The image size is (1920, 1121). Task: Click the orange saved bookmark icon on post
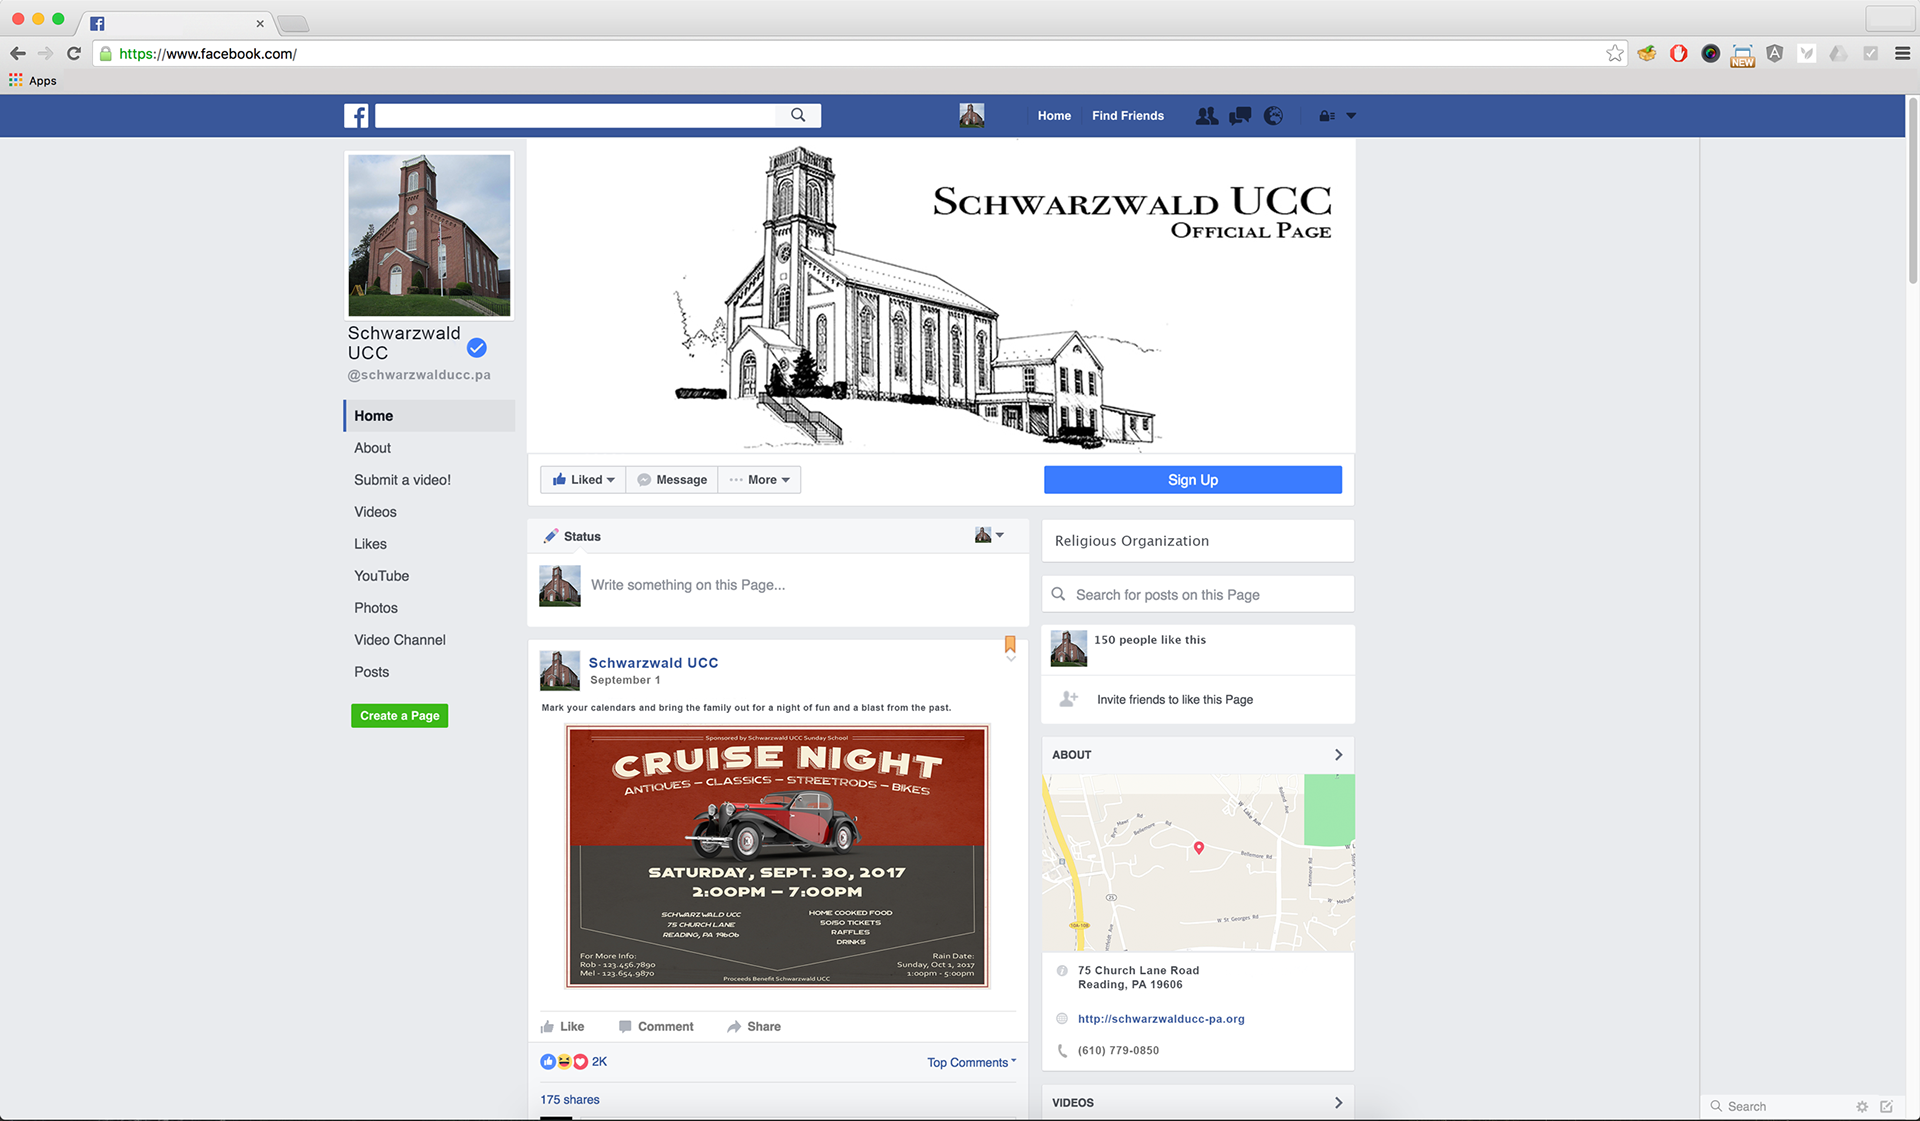1010,645
